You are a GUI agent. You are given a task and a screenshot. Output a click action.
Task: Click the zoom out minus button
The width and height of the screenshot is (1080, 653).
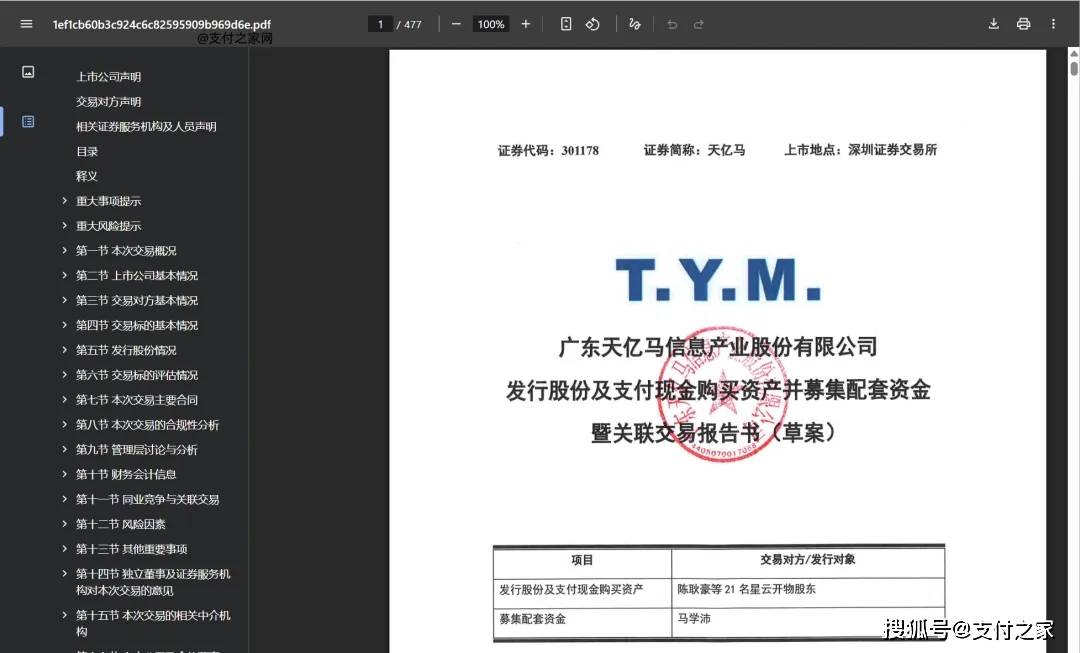(456, 23)
